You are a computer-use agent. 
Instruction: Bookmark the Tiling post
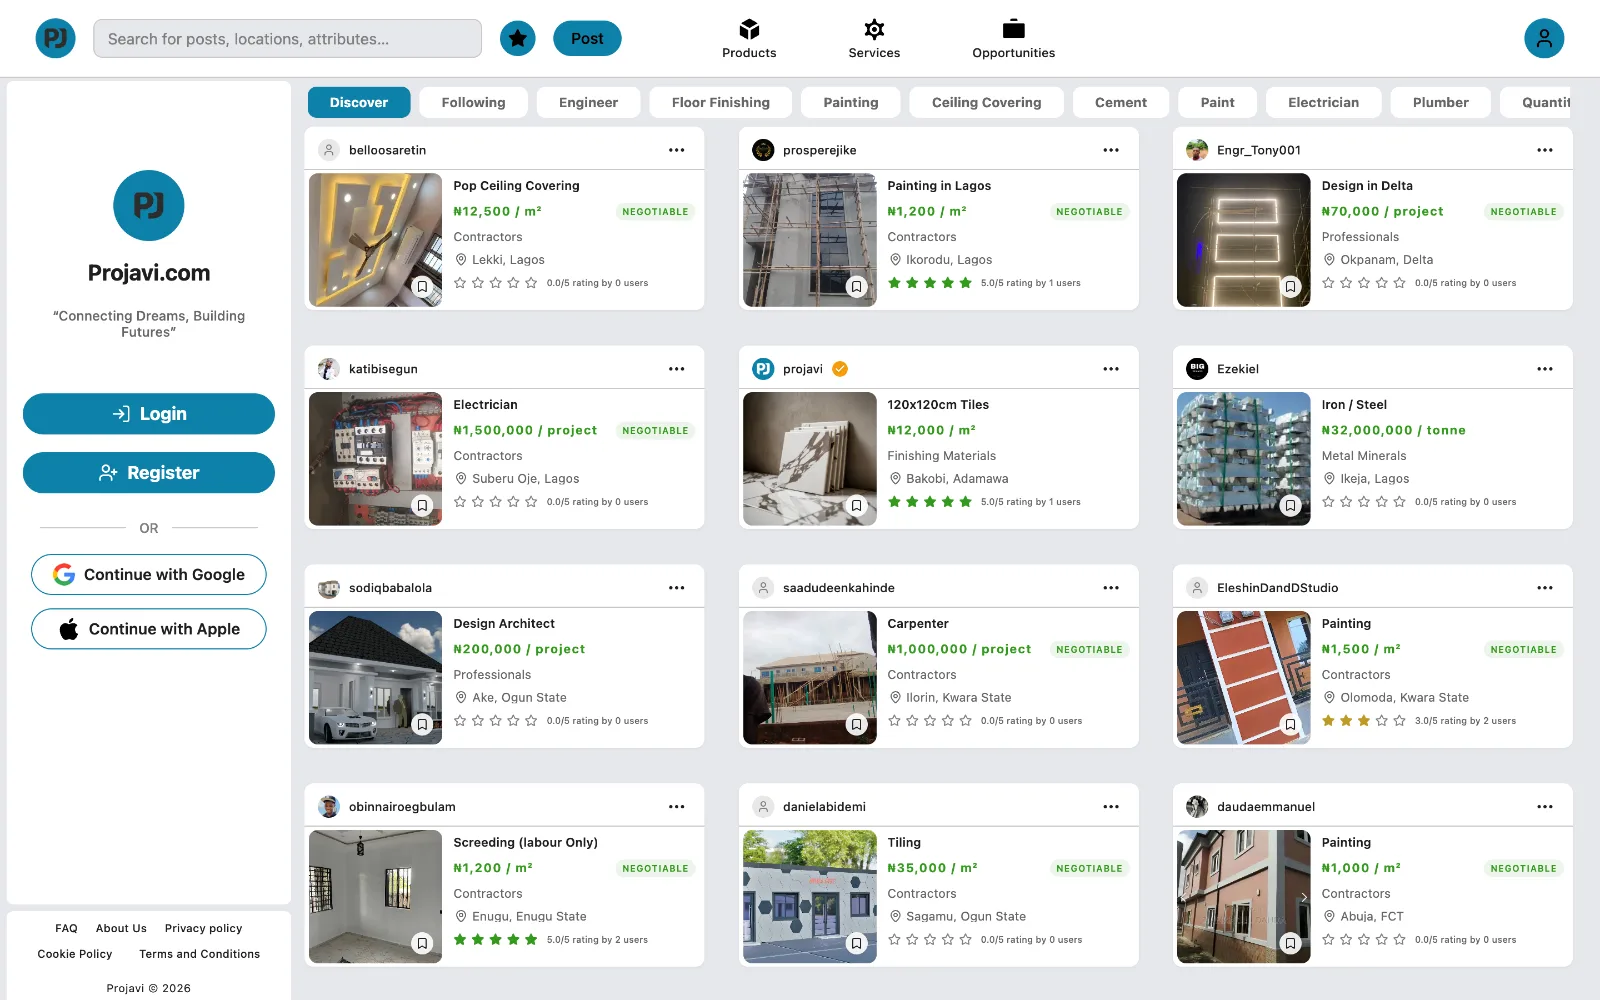856,944
